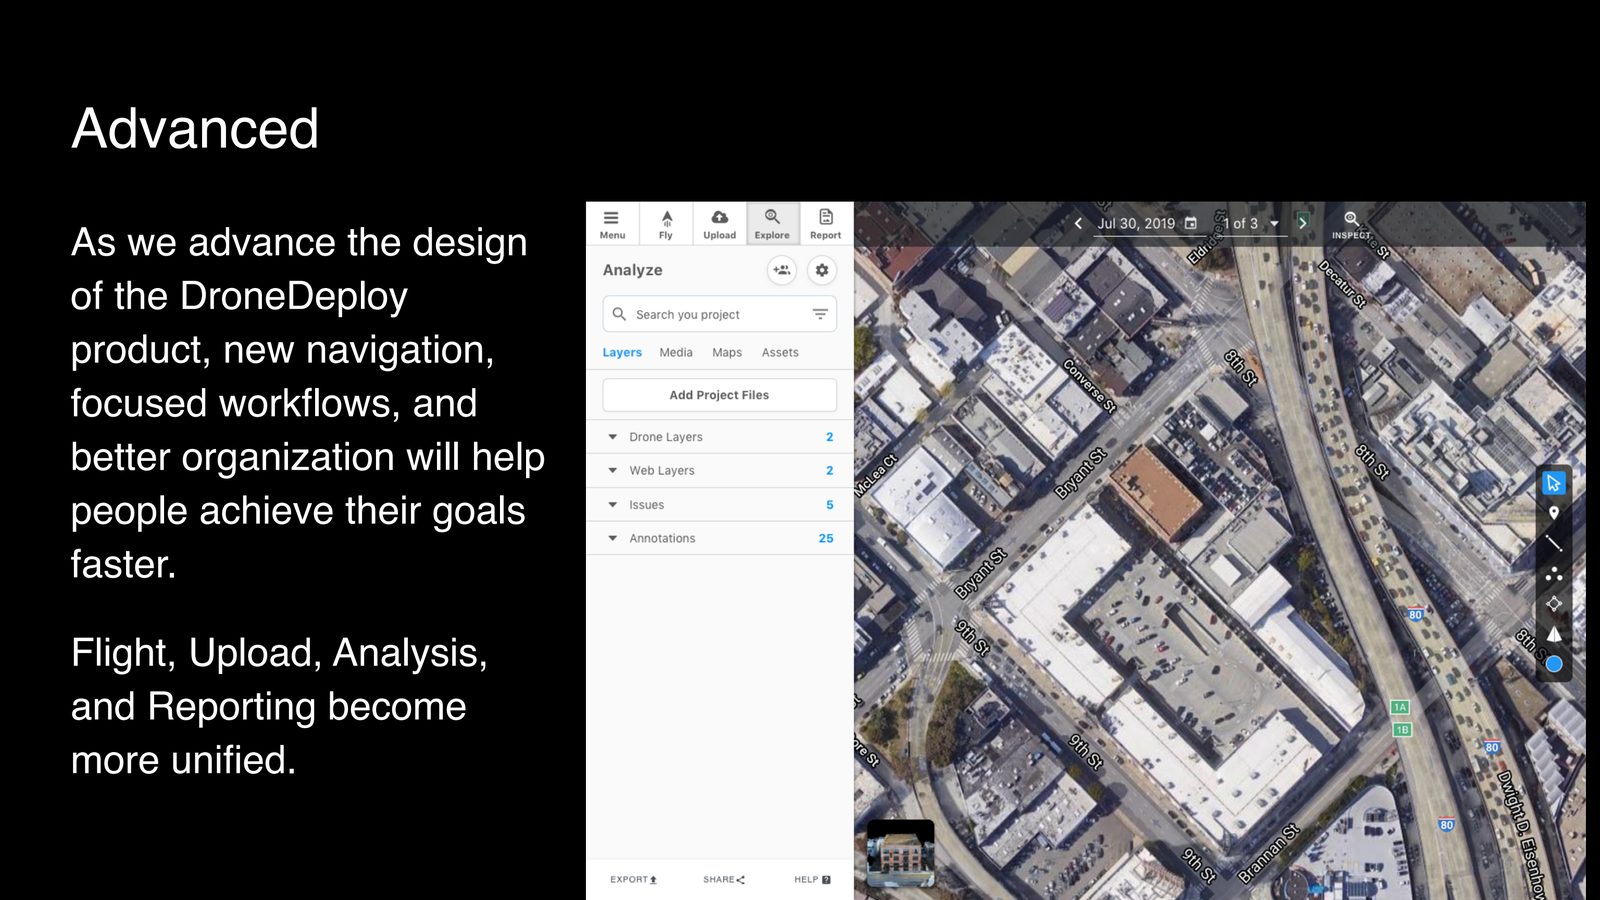Select the location marker annotation tool

(x=1554, y=513)
